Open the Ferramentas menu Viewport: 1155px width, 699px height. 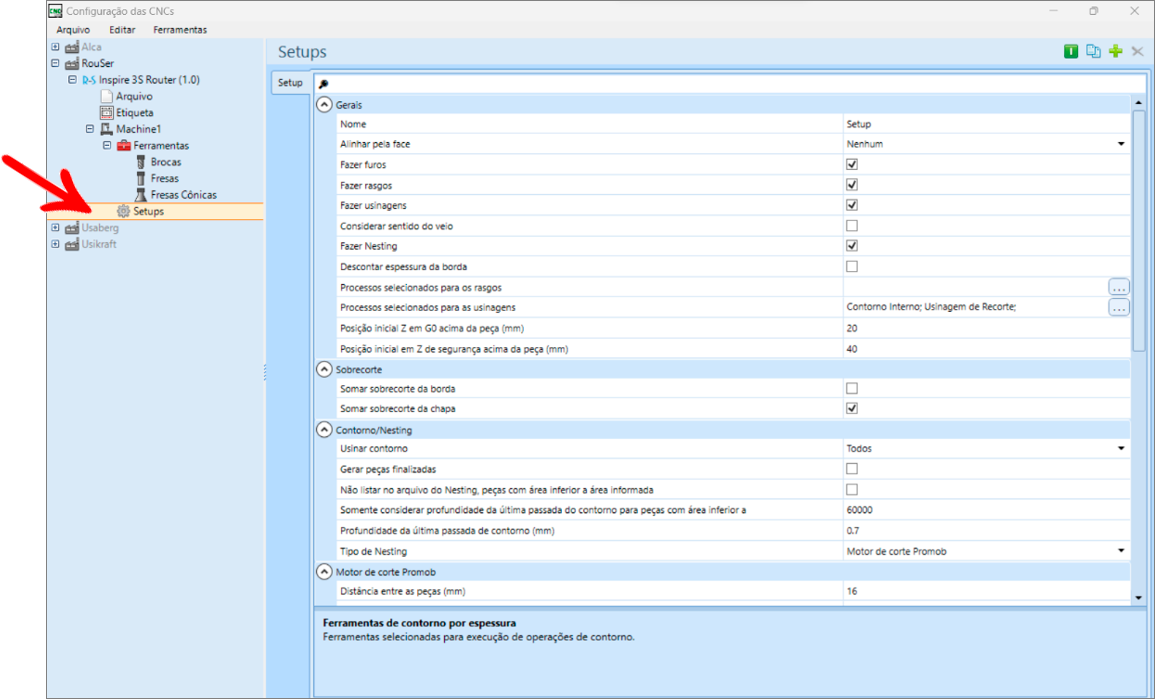(x=180, y=30)
